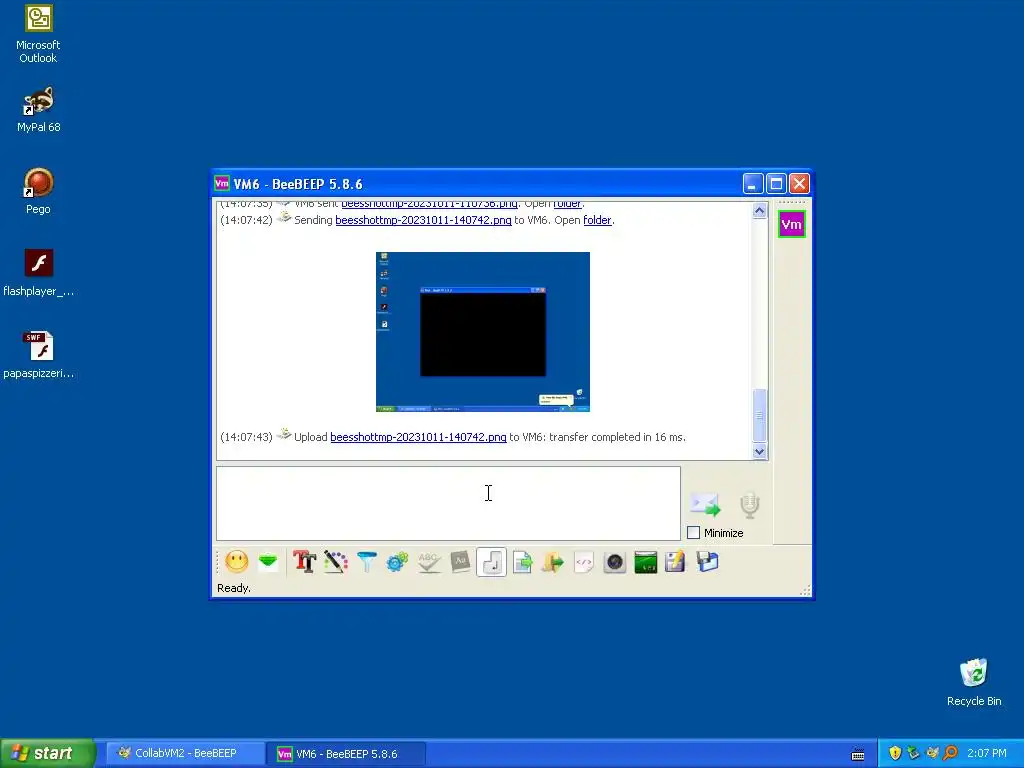The width and height of the screenshot is (1024, 768).
Task: Switch to CollabVM2 - BeeBEEP taskbar window
Action: click(x=185, y=753)
